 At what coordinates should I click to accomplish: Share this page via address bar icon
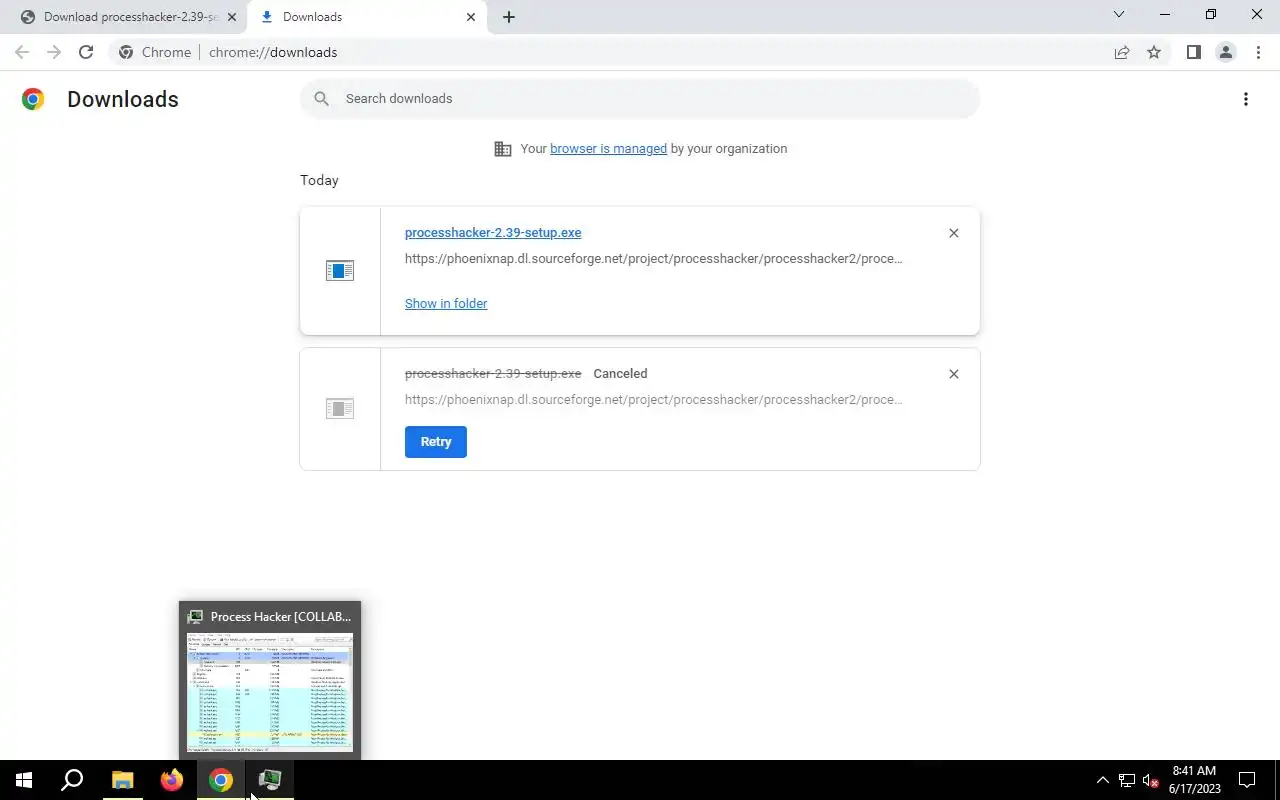(1122, 52)
